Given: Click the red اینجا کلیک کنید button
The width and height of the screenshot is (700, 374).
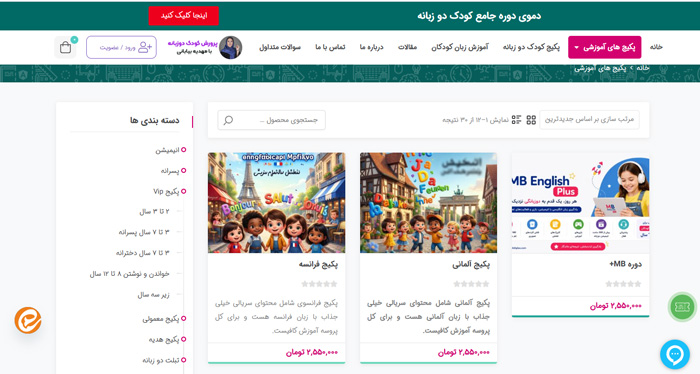Looking at the screenshot, I should 183,16.
